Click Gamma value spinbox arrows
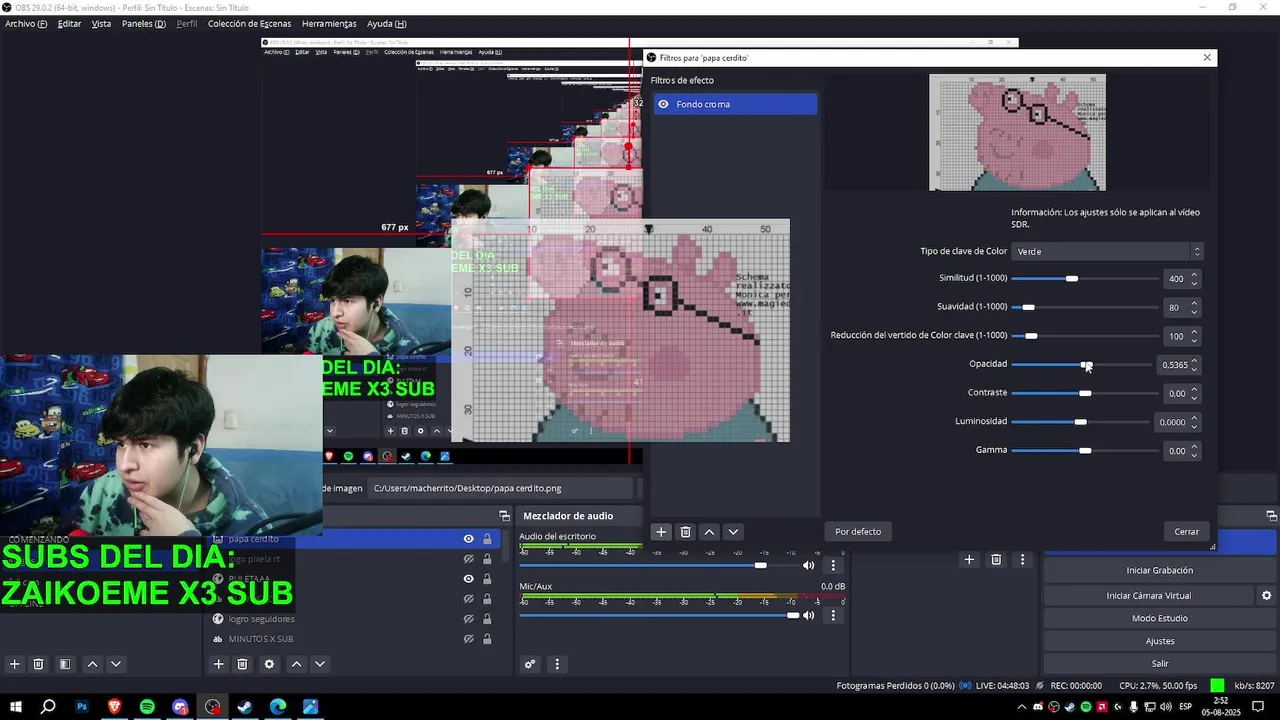 coord(1194,451)
